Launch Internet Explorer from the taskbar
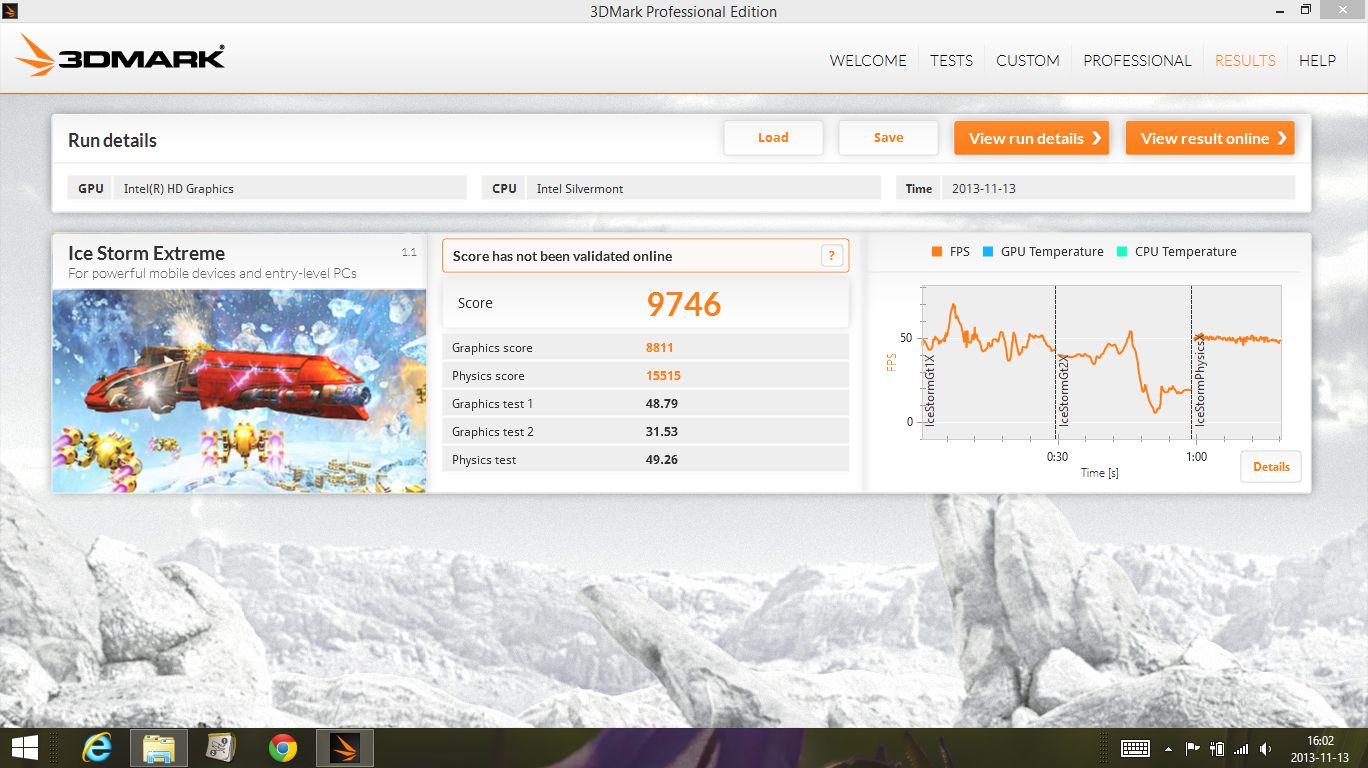1368x768 pixels. (97, 748)
